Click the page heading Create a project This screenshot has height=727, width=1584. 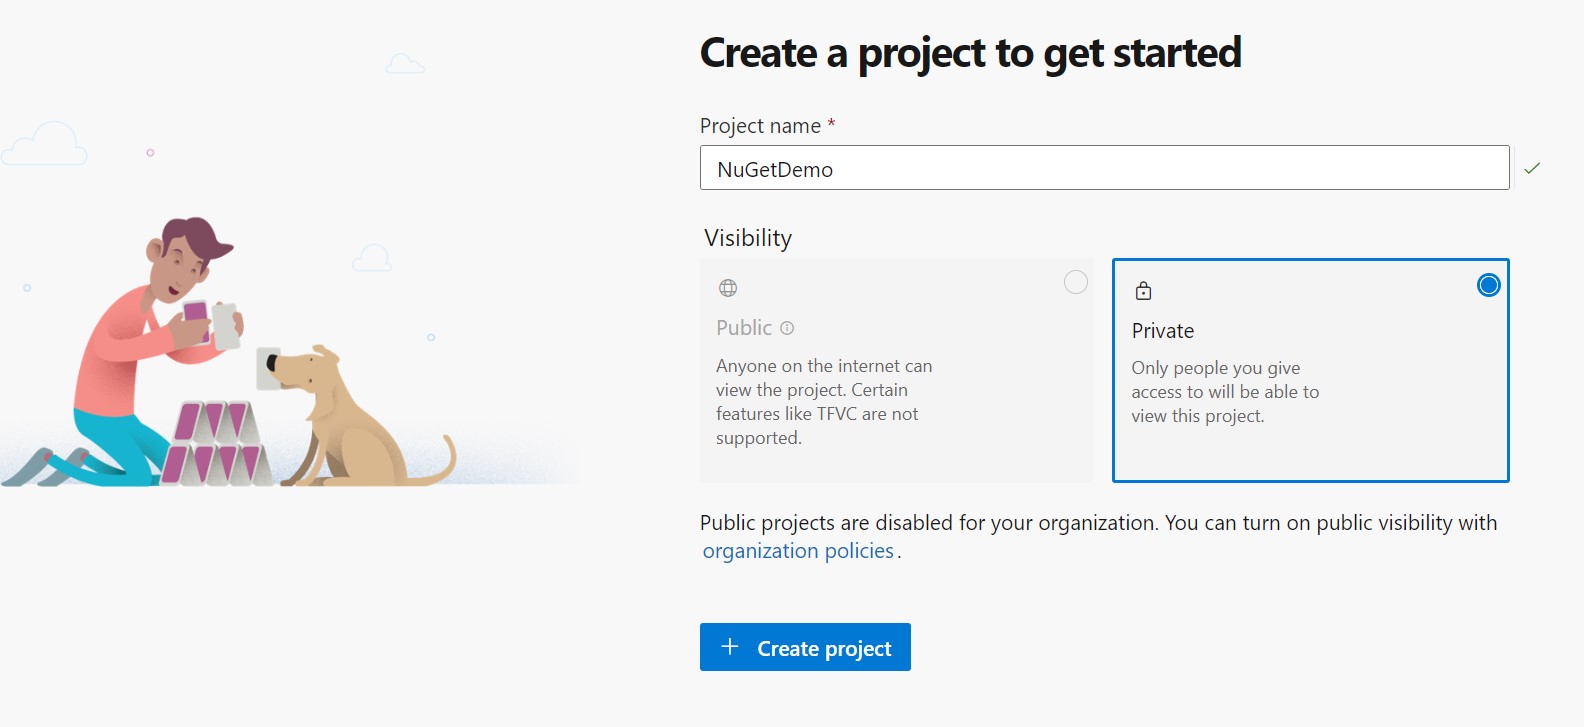[970, 53]
